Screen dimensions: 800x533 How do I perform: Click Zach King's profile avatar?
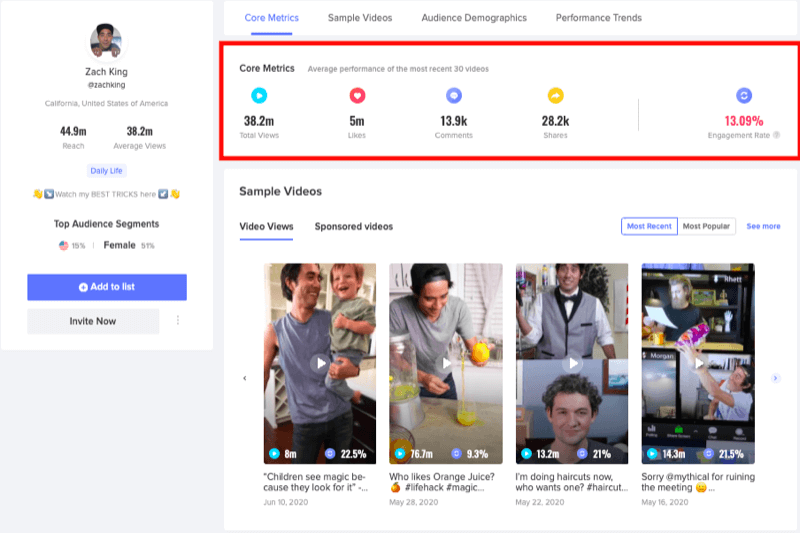pyautogui.click(x=106, y=41)
